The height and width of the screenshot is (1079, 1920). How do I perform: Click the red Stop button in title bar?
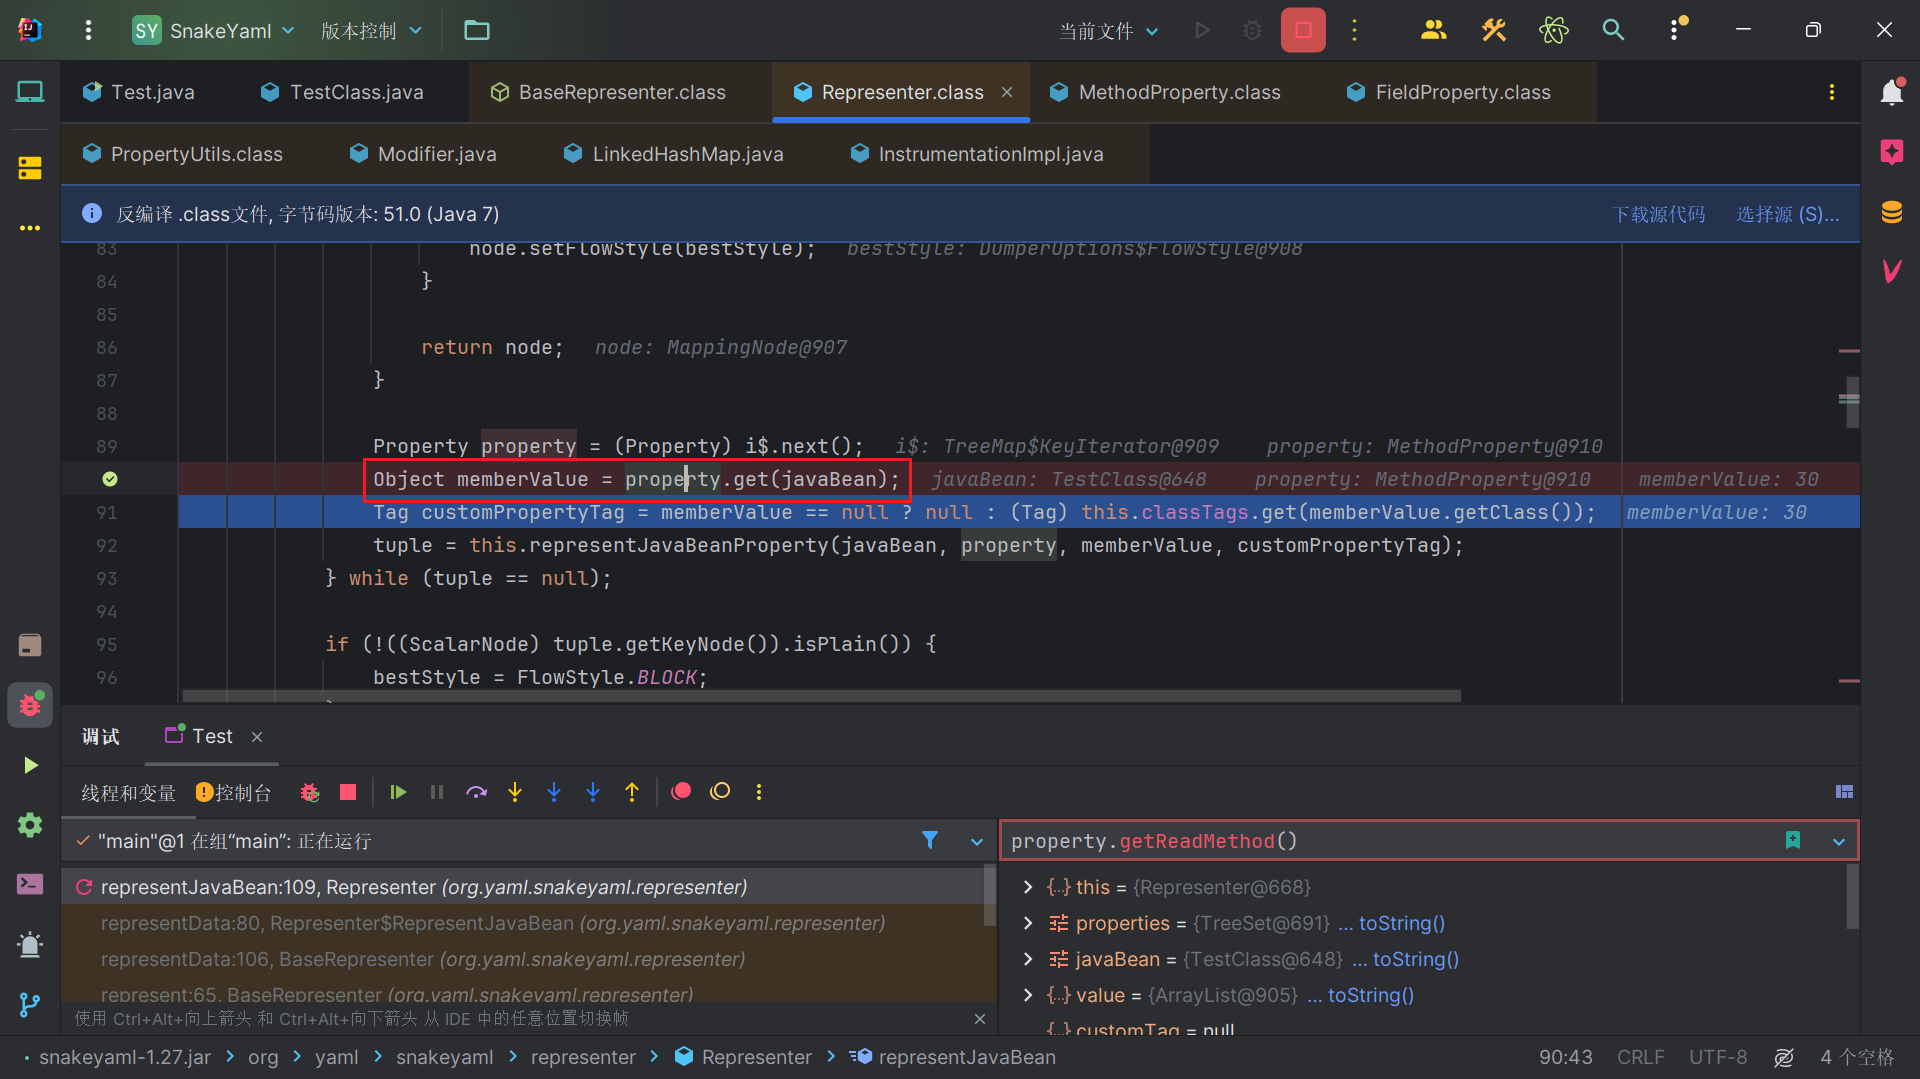pyautogui.click(x=1303, y=30)
